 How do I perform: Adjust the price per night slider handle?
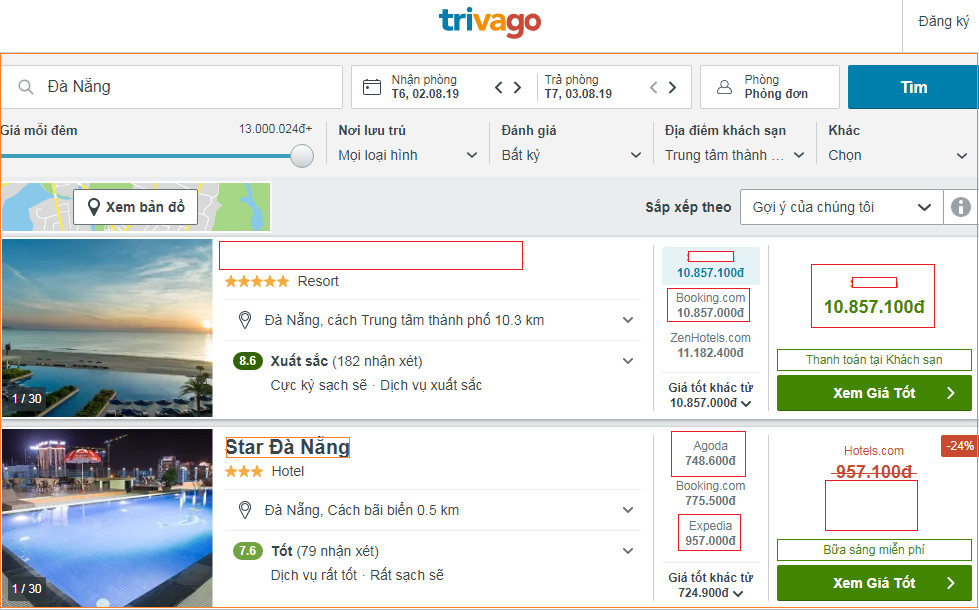[x=302, y=156]
